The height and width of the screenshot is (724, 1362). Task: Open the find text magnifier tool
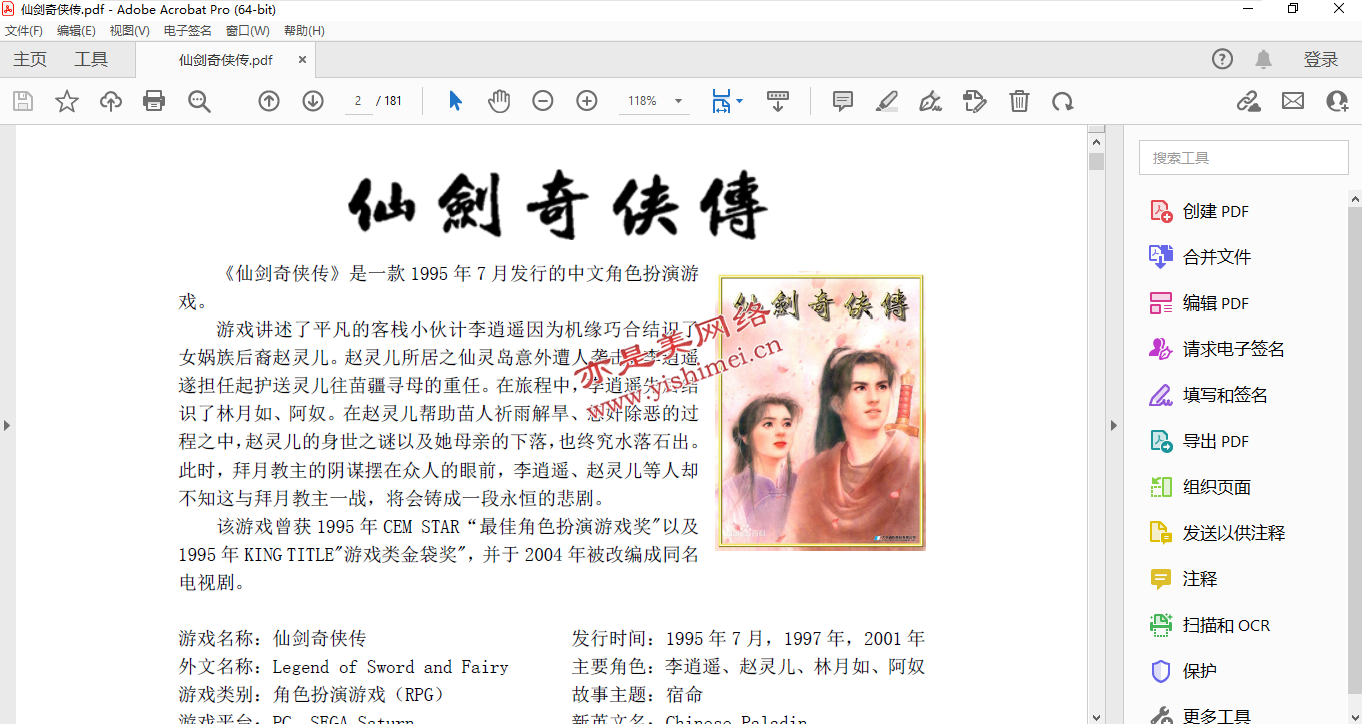pyautogui.click(x=199, y=101)
